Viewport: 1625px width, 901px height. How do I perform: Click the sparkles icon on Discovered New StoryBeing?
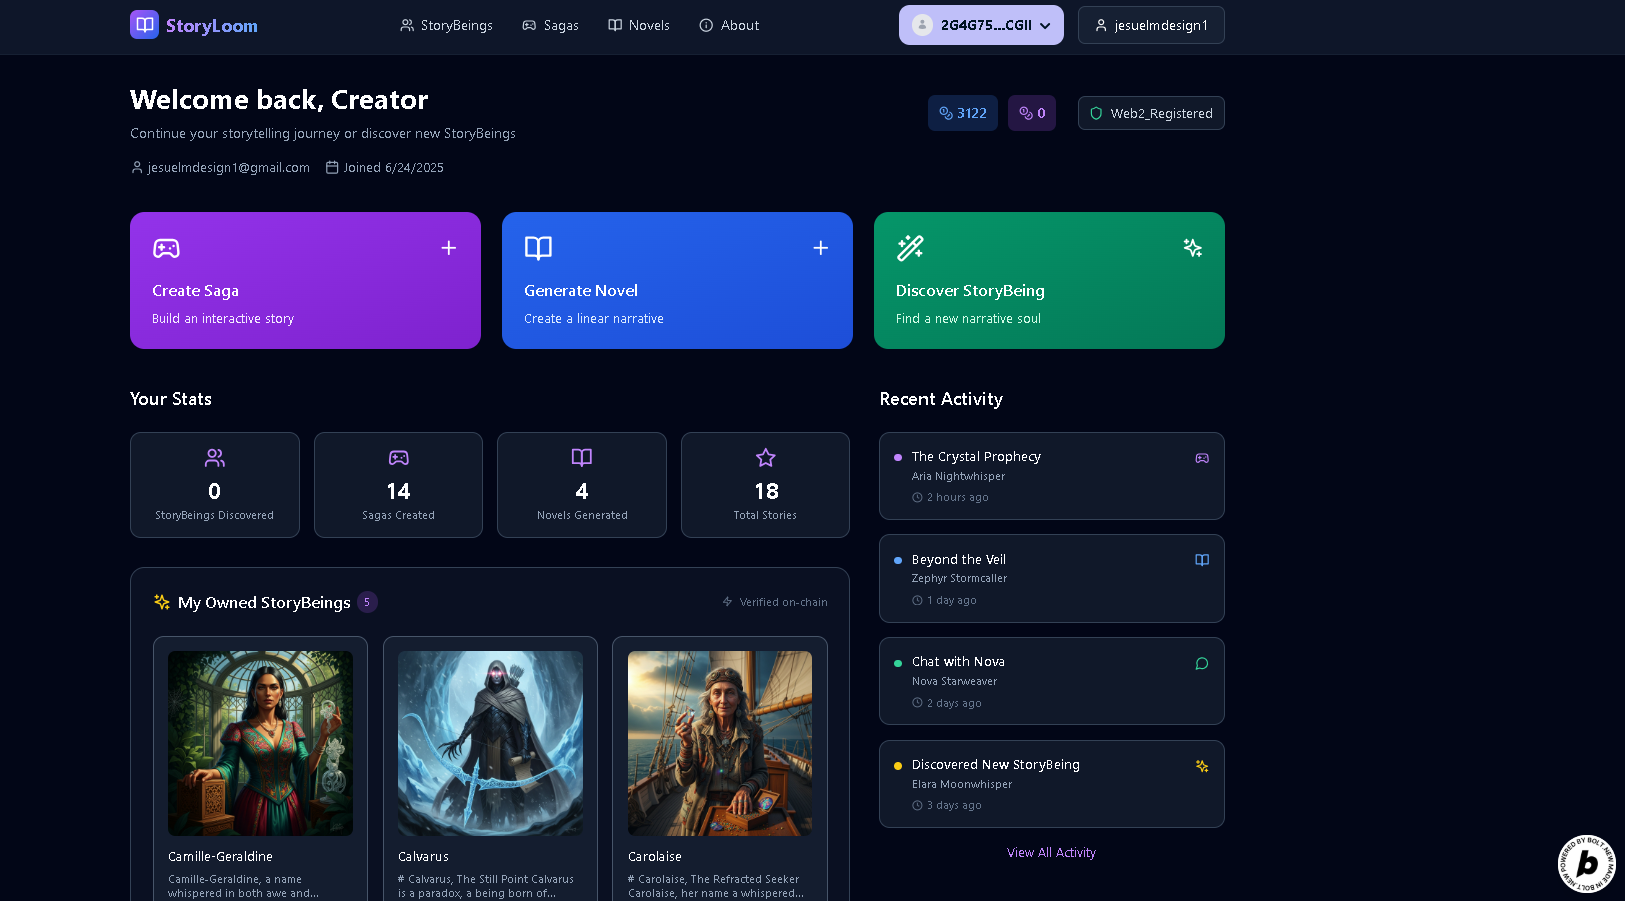point(1202,766)
